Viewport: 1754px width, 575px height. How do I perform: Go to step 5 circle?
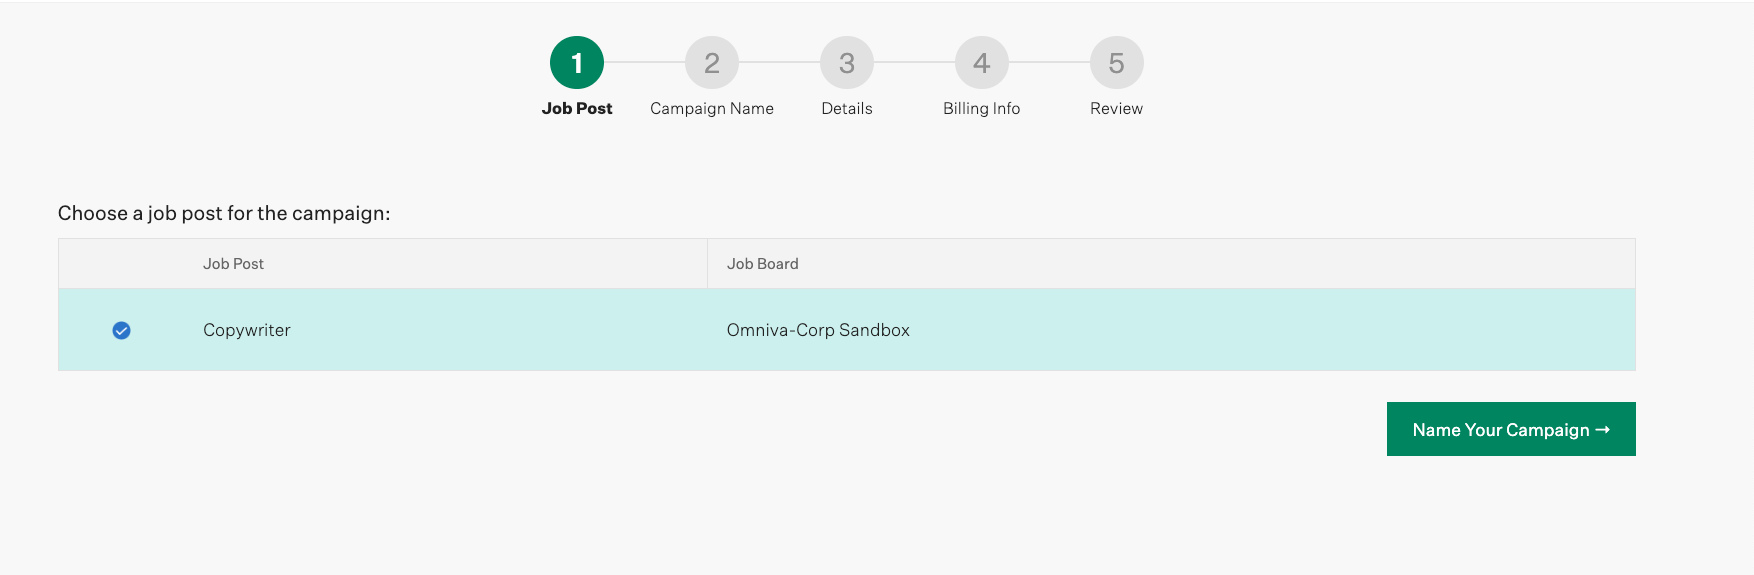click(x=1117, y=63)
